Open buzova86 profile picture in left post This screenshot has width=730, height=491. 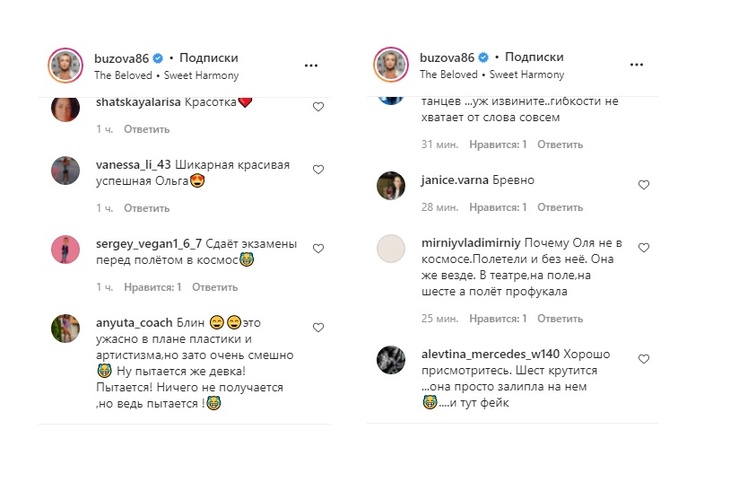65,66
